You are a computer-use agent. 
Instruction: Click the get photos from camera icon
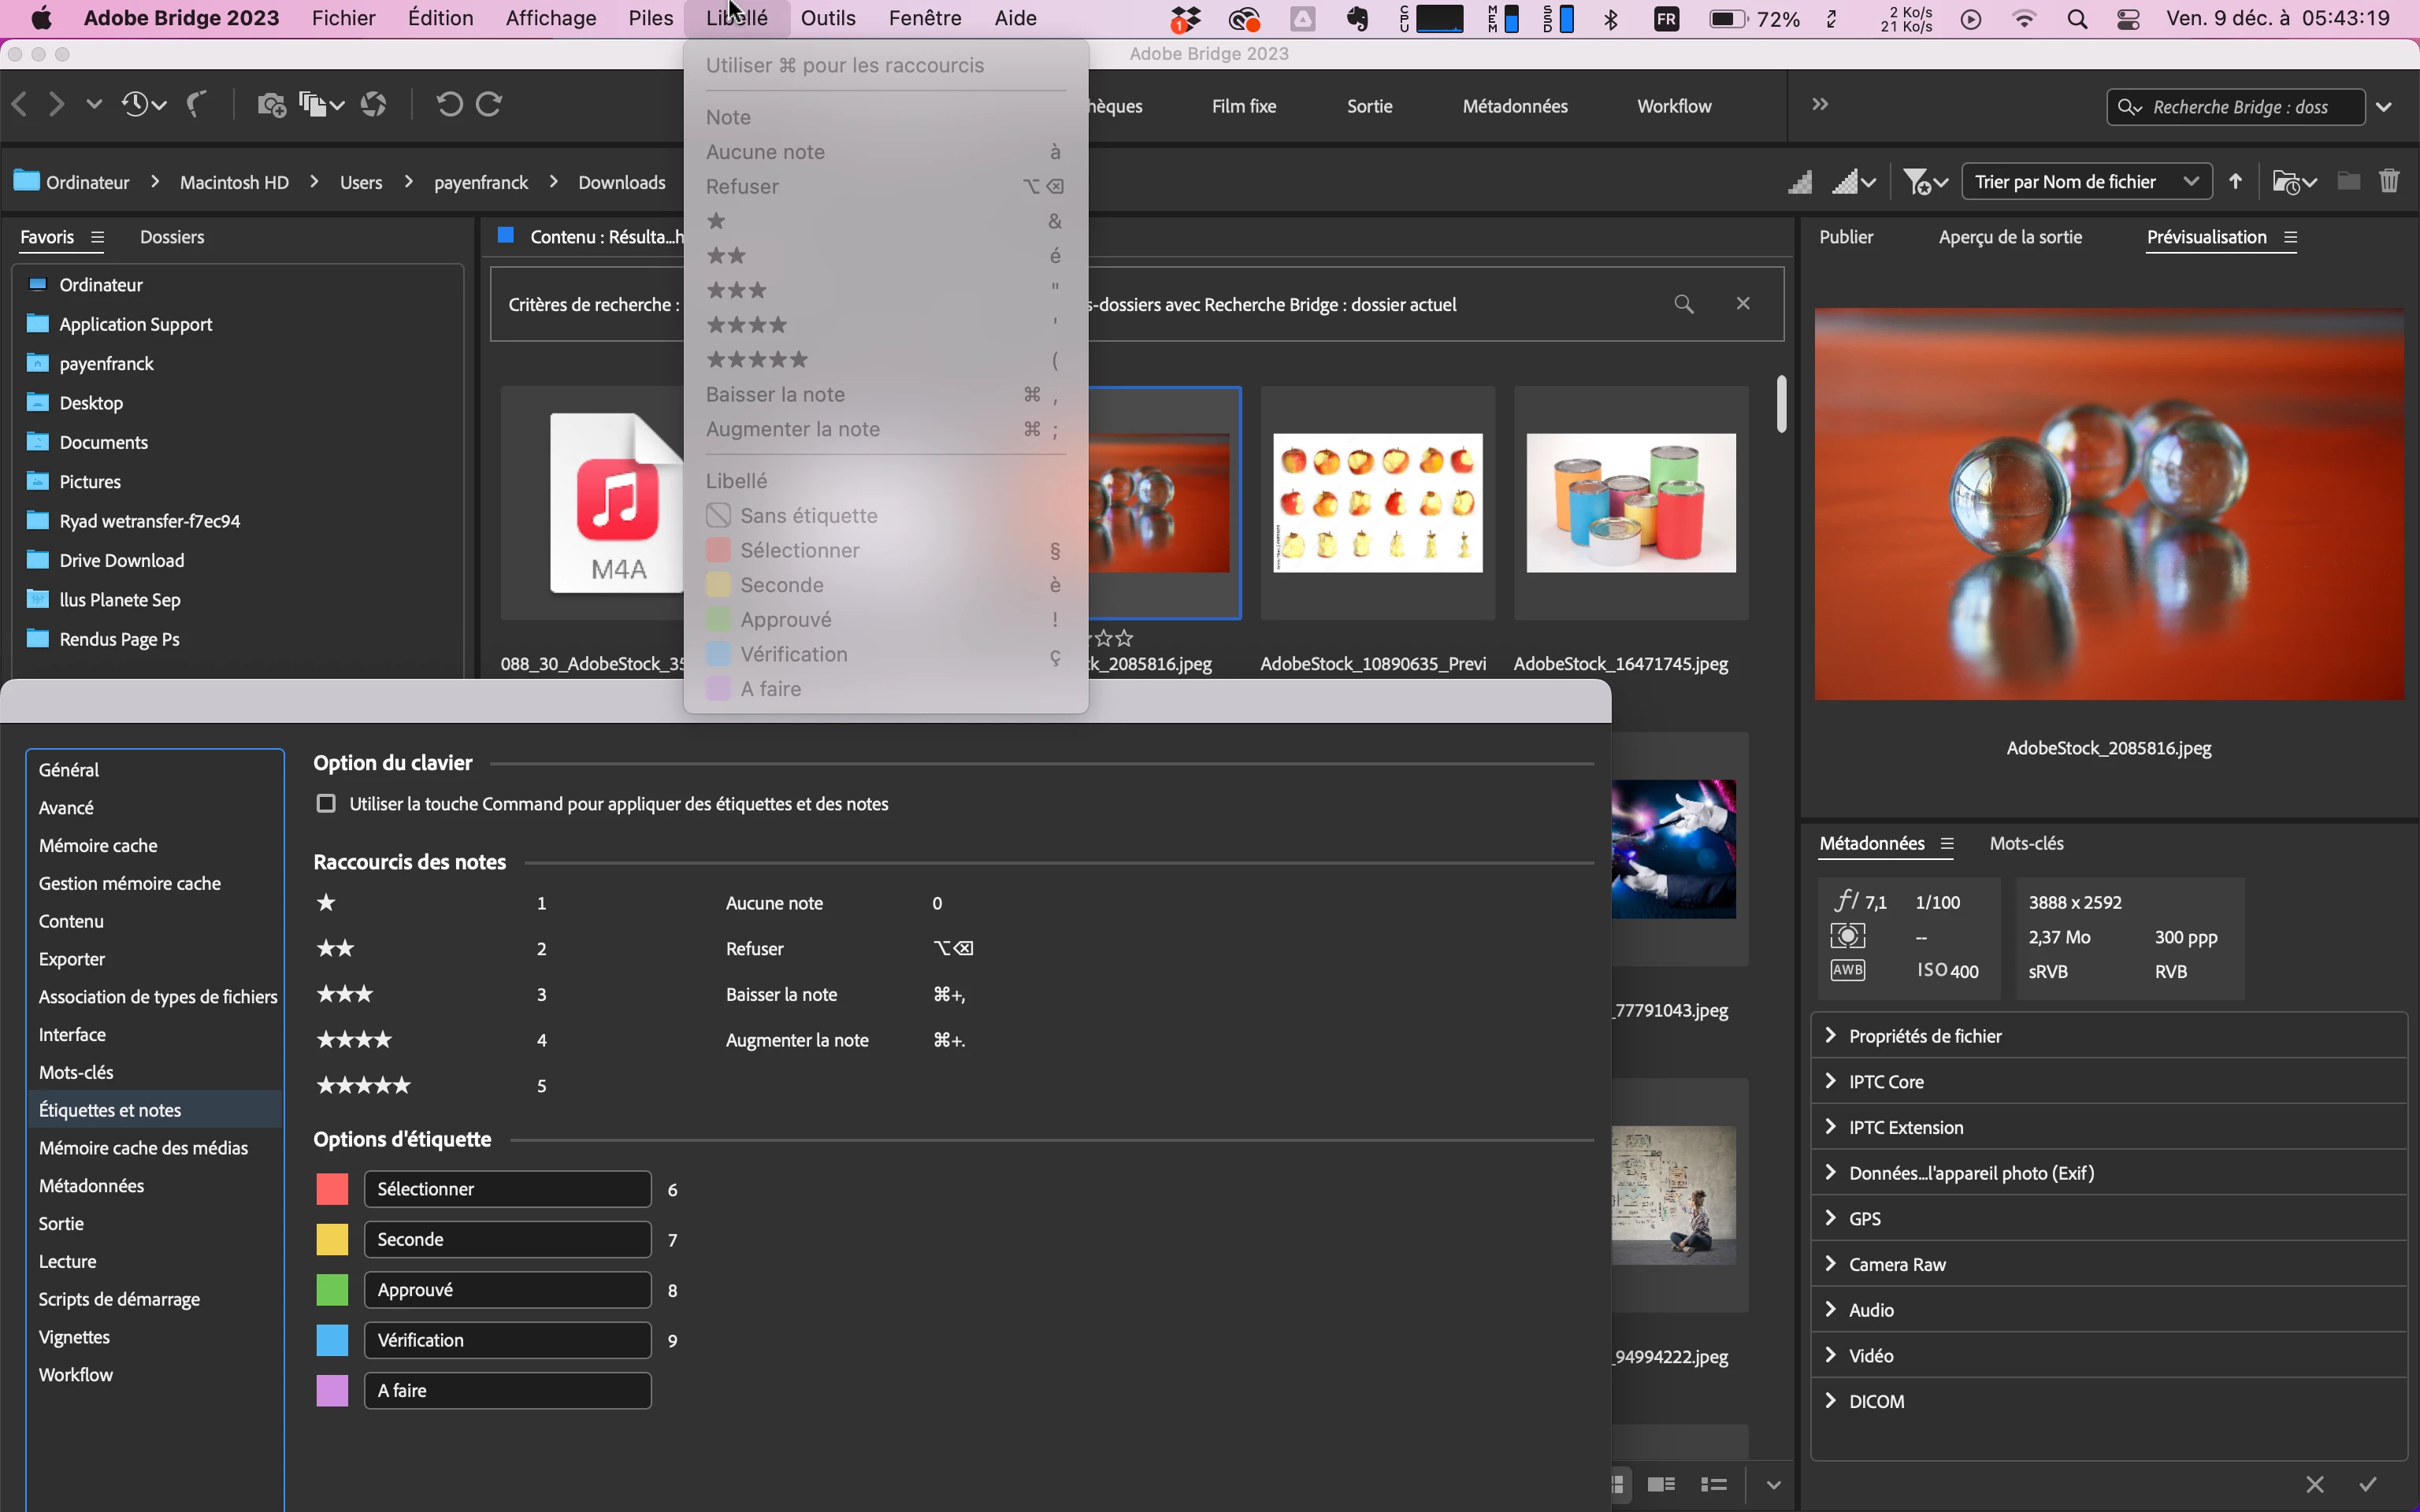click(271, 104)
